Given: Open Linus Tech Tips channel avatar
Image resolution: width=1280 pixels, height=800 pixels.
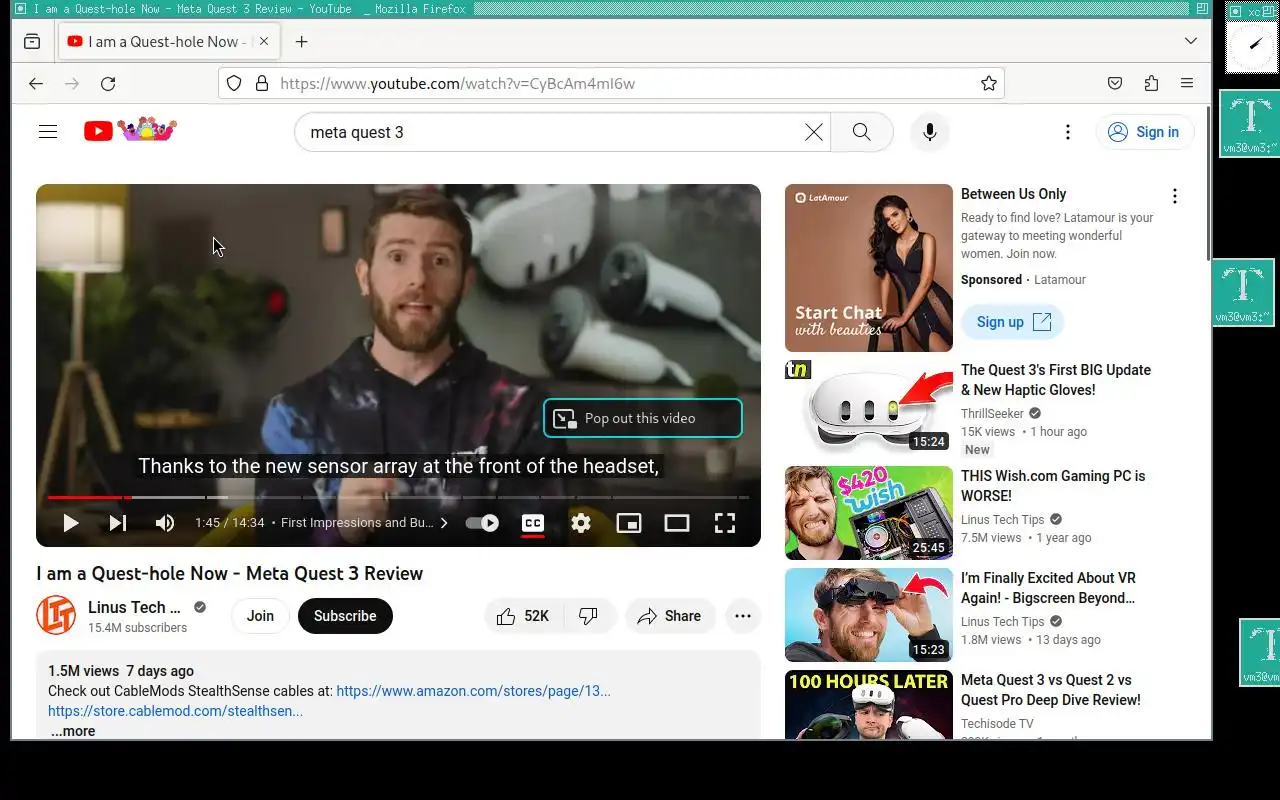Looking at the screenshot, I should (56, 616).
